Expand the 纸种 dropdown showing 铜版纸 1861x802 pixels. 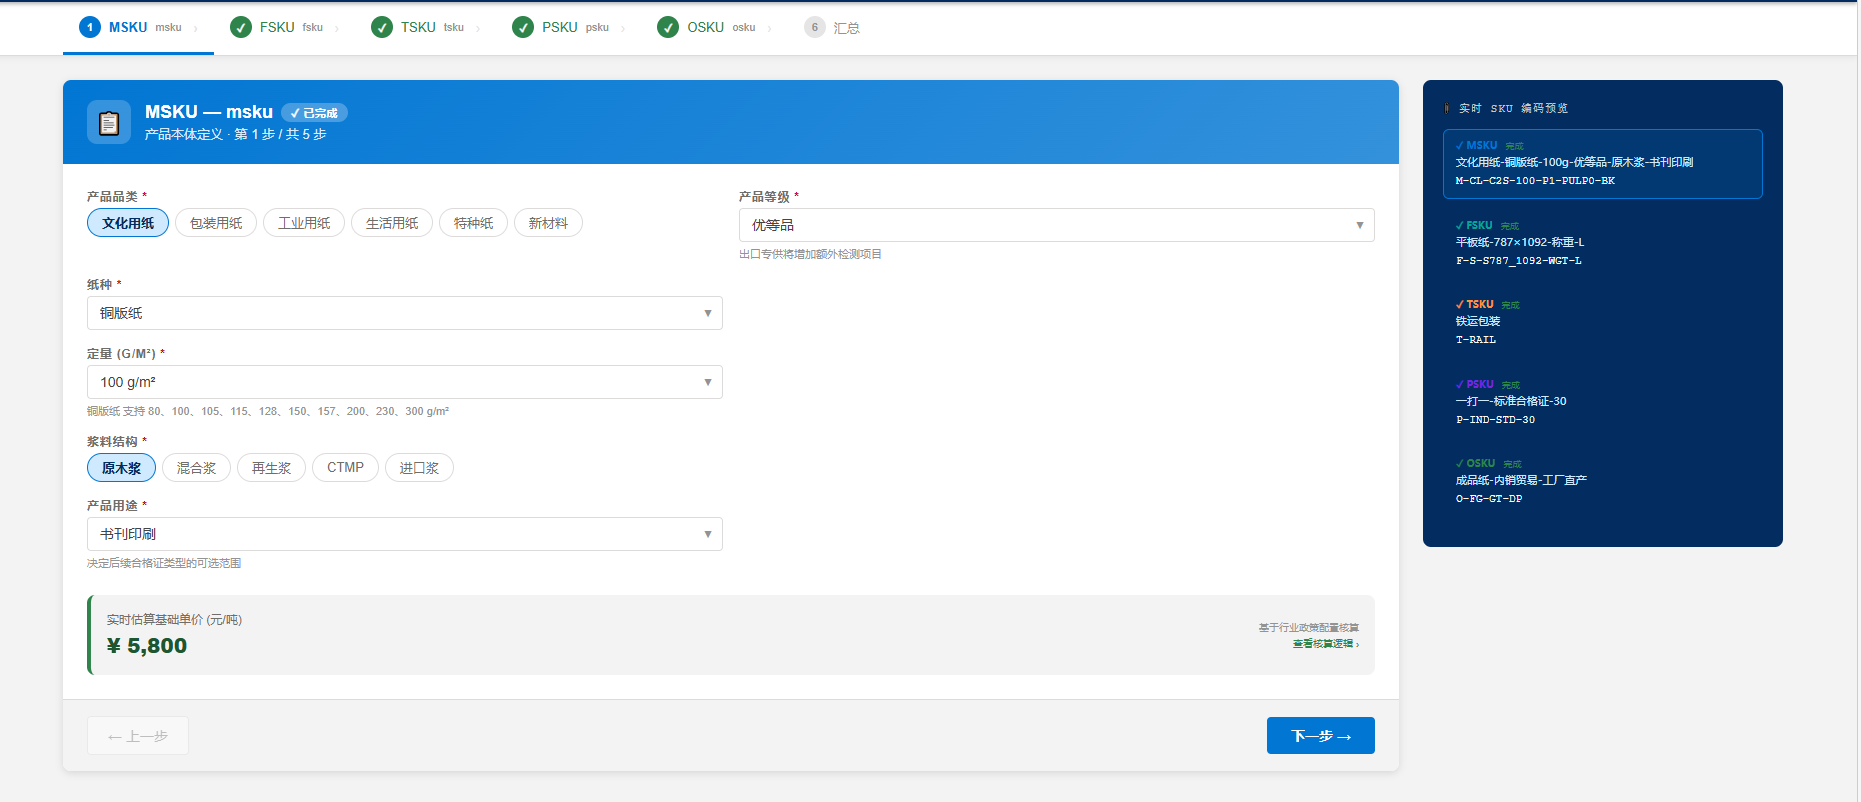[x=404, y=313]
